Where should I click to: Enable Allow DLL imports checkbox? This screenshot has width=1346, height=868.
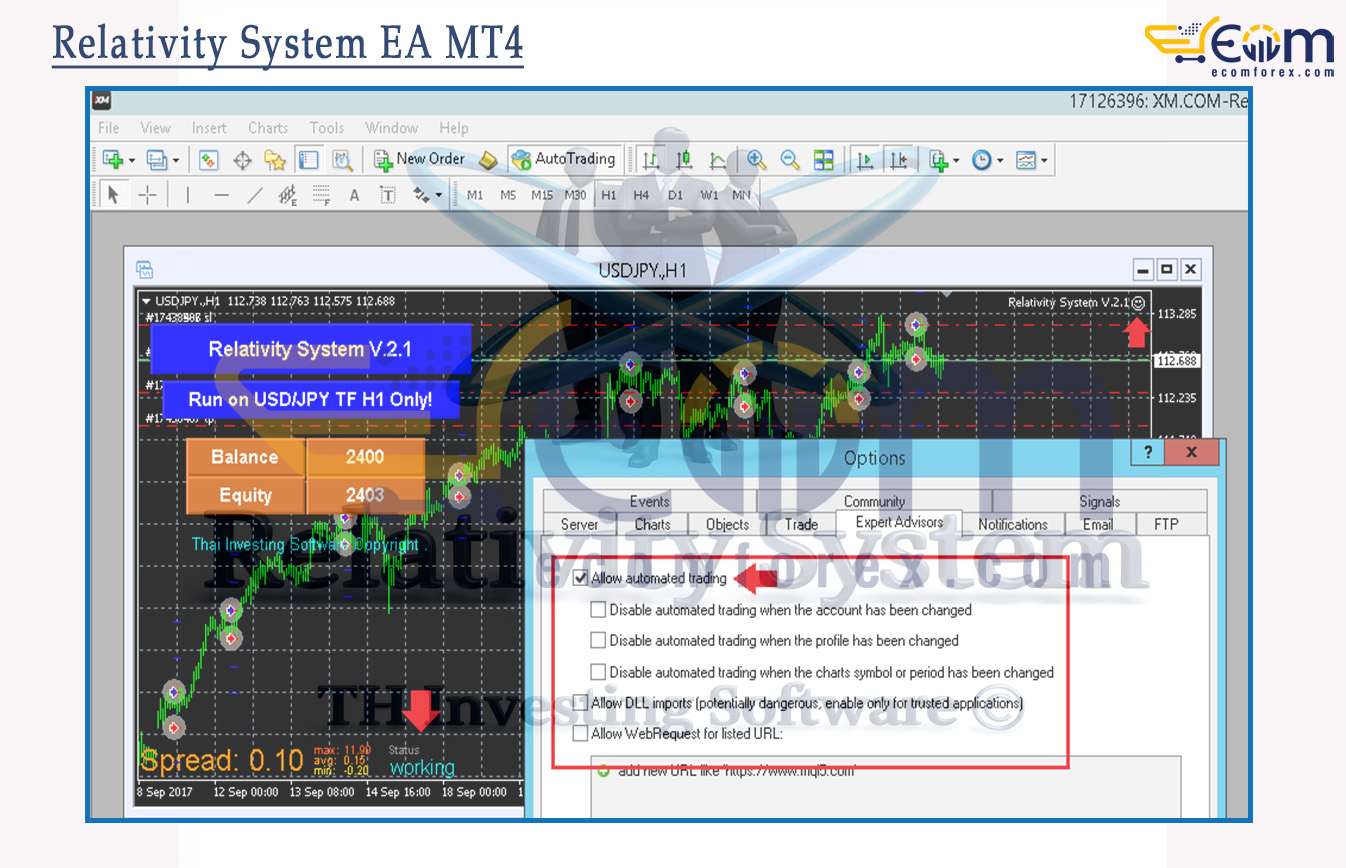(580, 703)
